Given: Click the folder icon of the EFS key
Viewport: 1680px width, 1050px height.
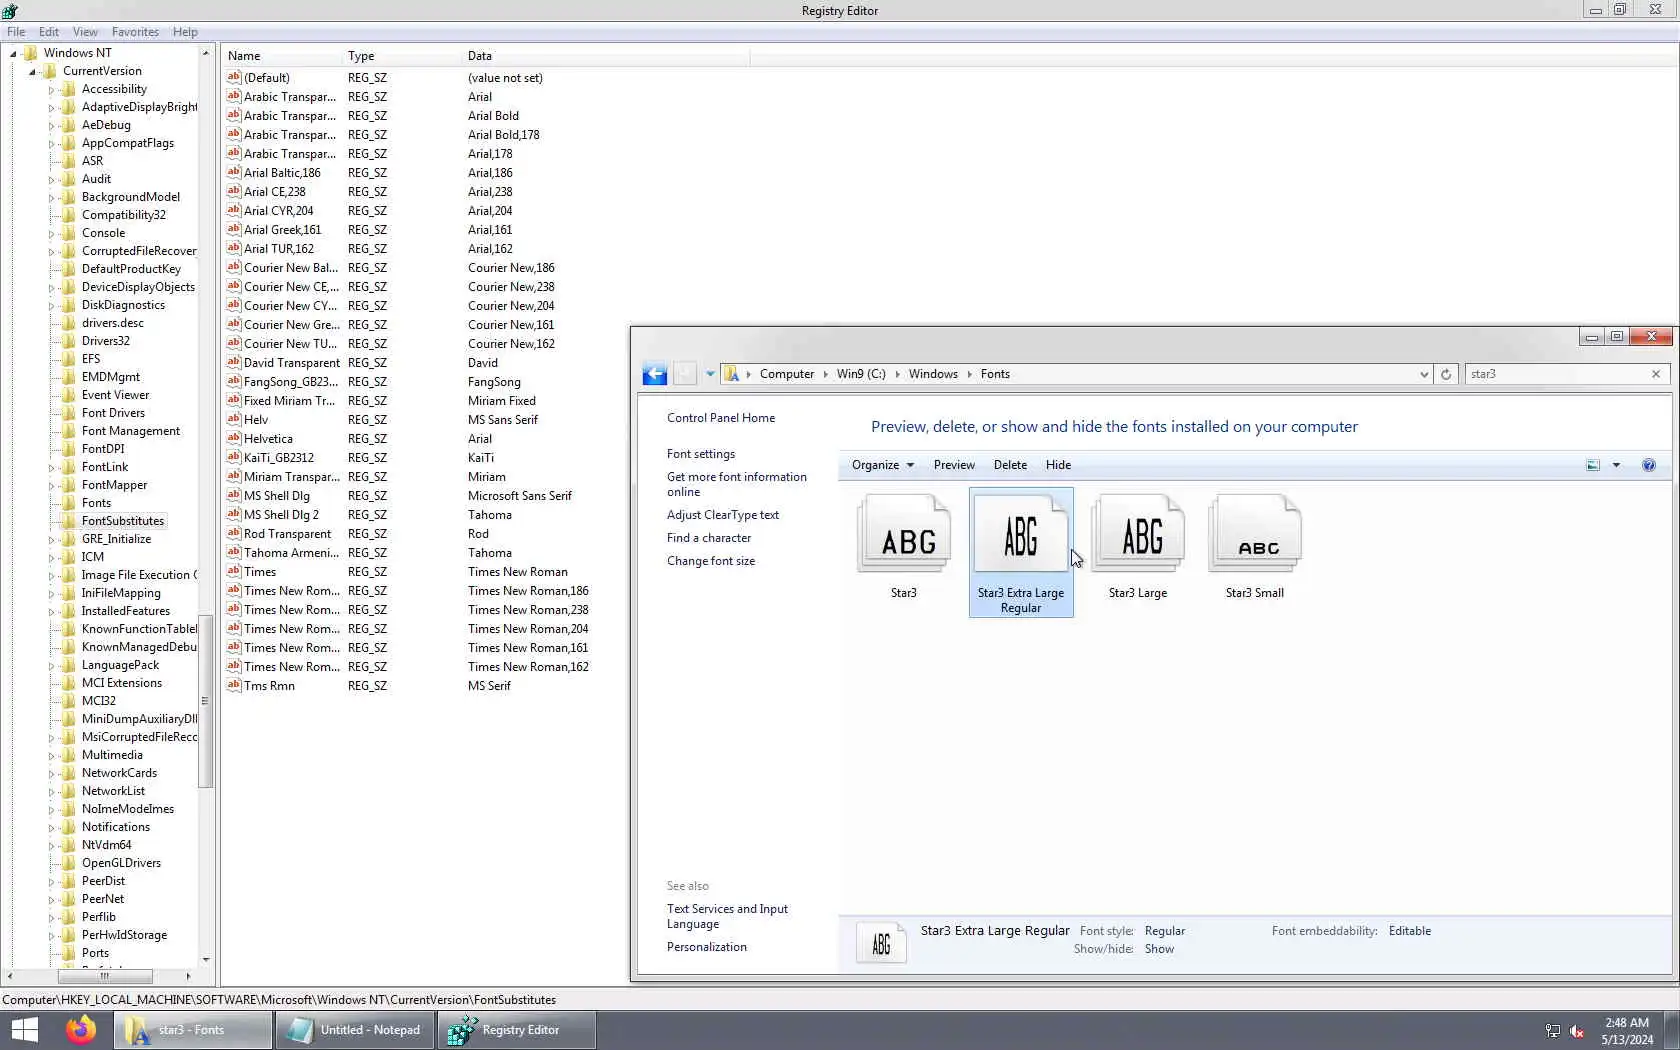Looking at the screenshot, I should coord(68,359).
